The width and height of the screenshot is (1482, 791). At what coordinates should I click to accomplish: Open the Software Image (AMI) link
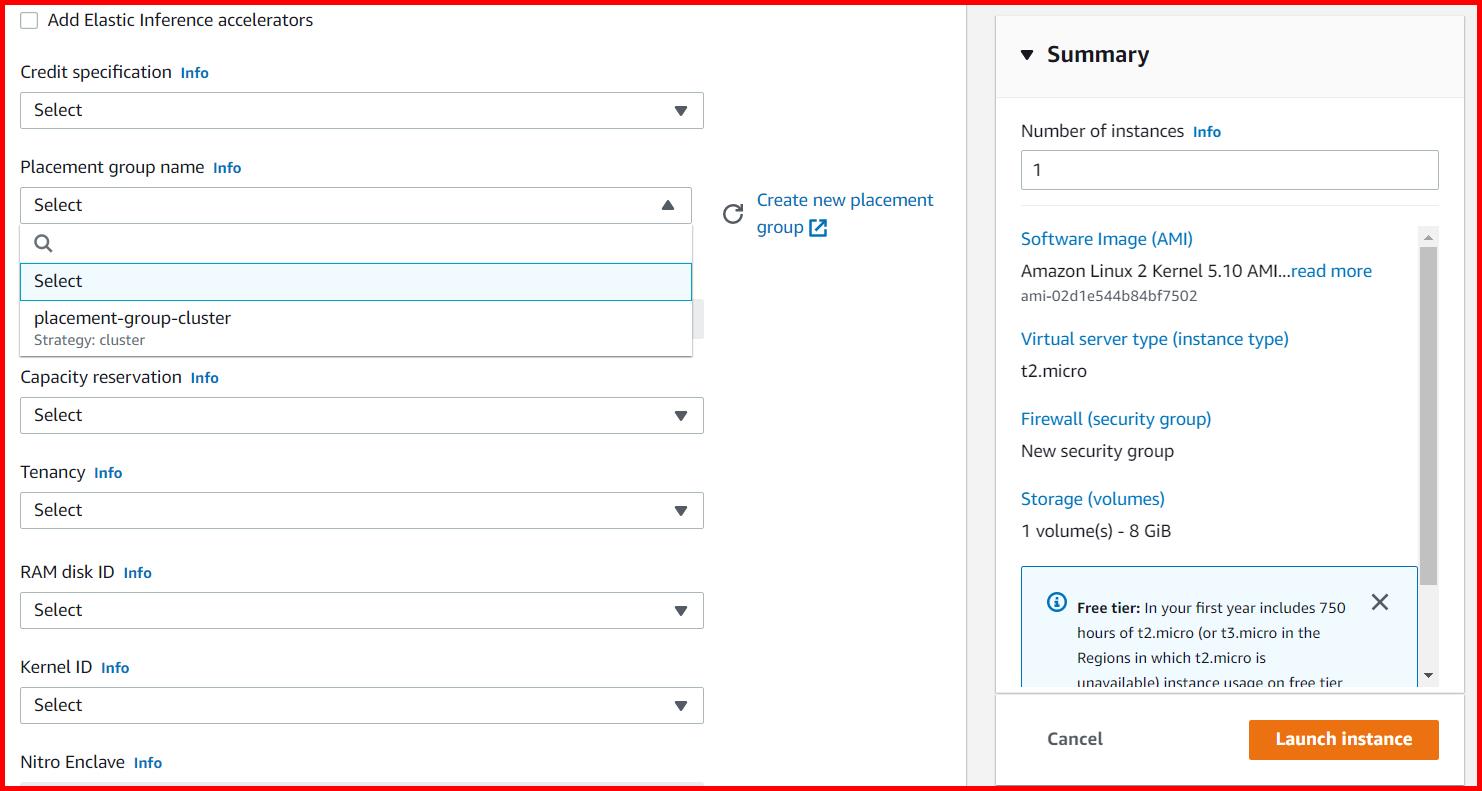[1106, 239]
